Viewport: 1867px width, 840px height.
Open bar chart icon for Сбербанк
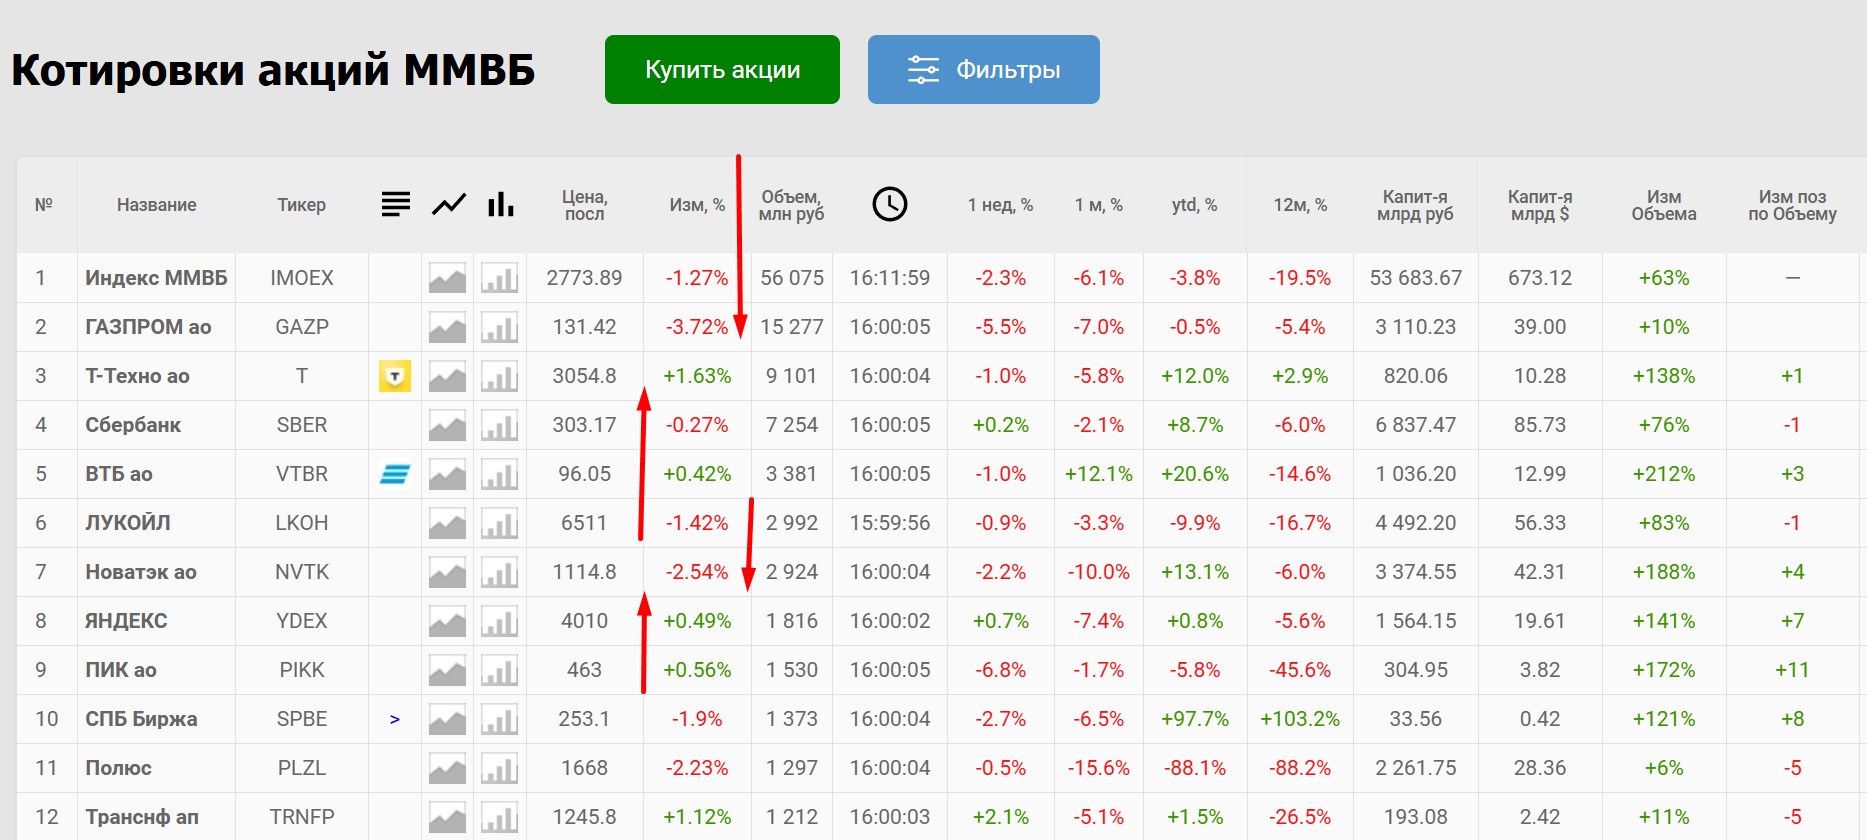tap(499, 425)
